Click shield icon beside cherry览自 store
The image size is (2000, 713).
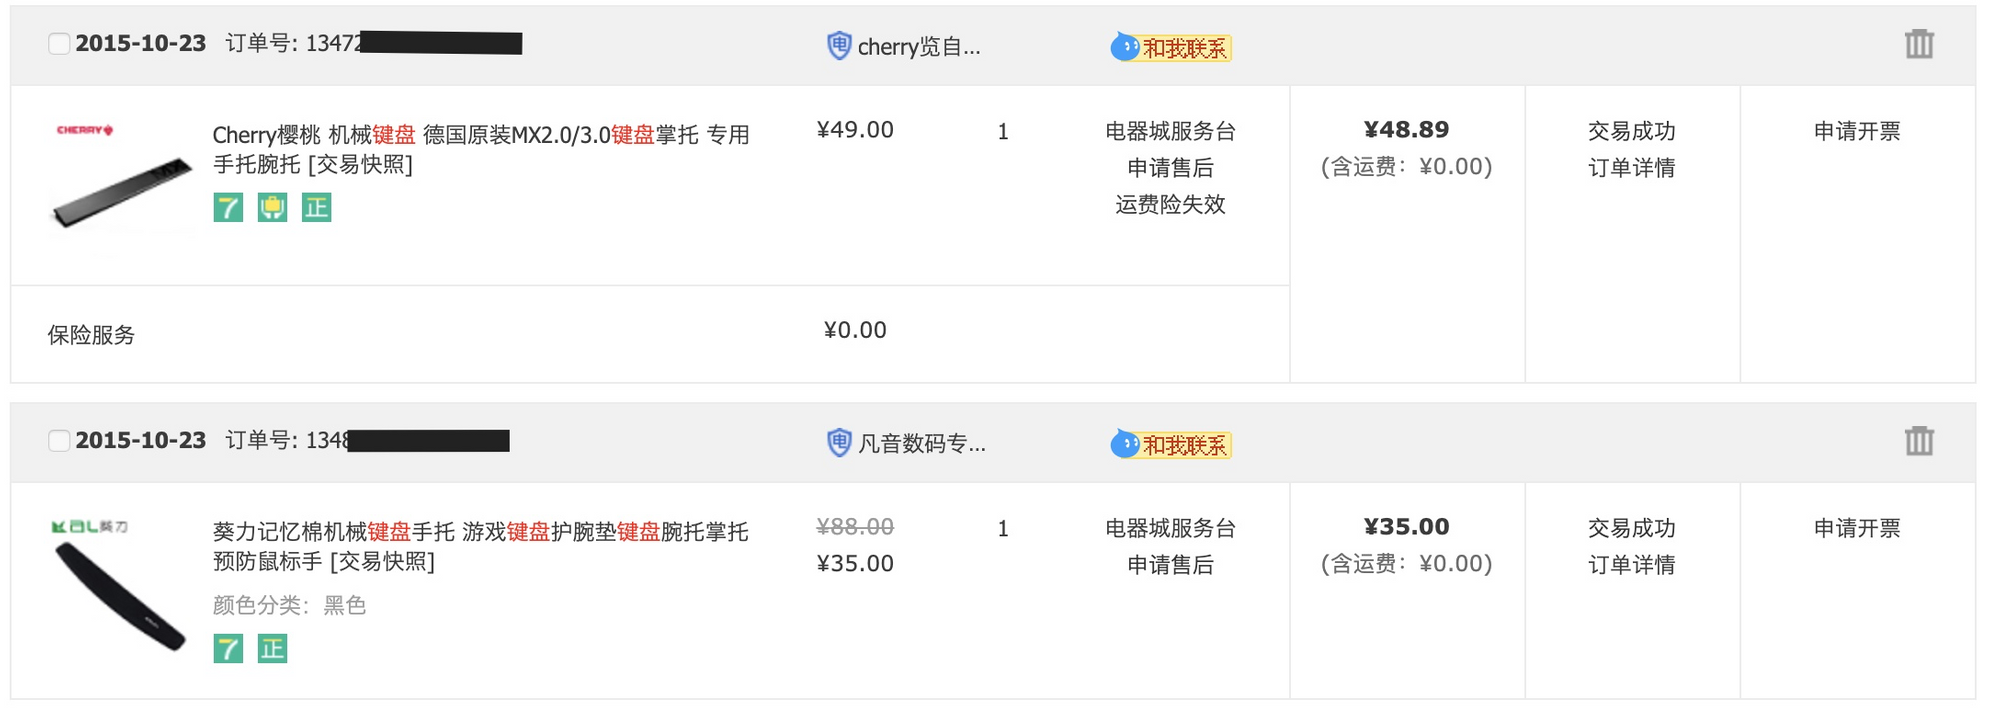tap(838, 46)
